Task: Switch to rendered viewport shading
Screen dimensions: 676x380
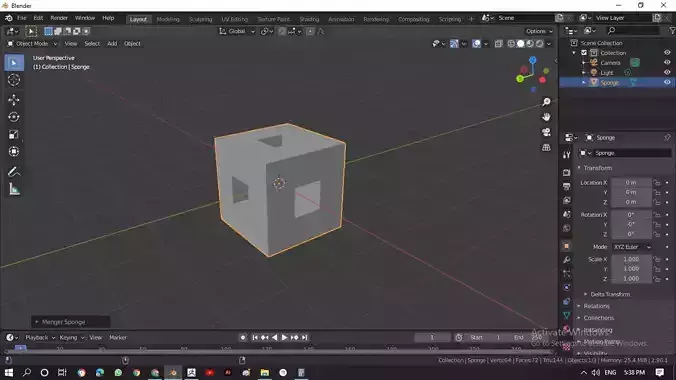Action: 539,44
